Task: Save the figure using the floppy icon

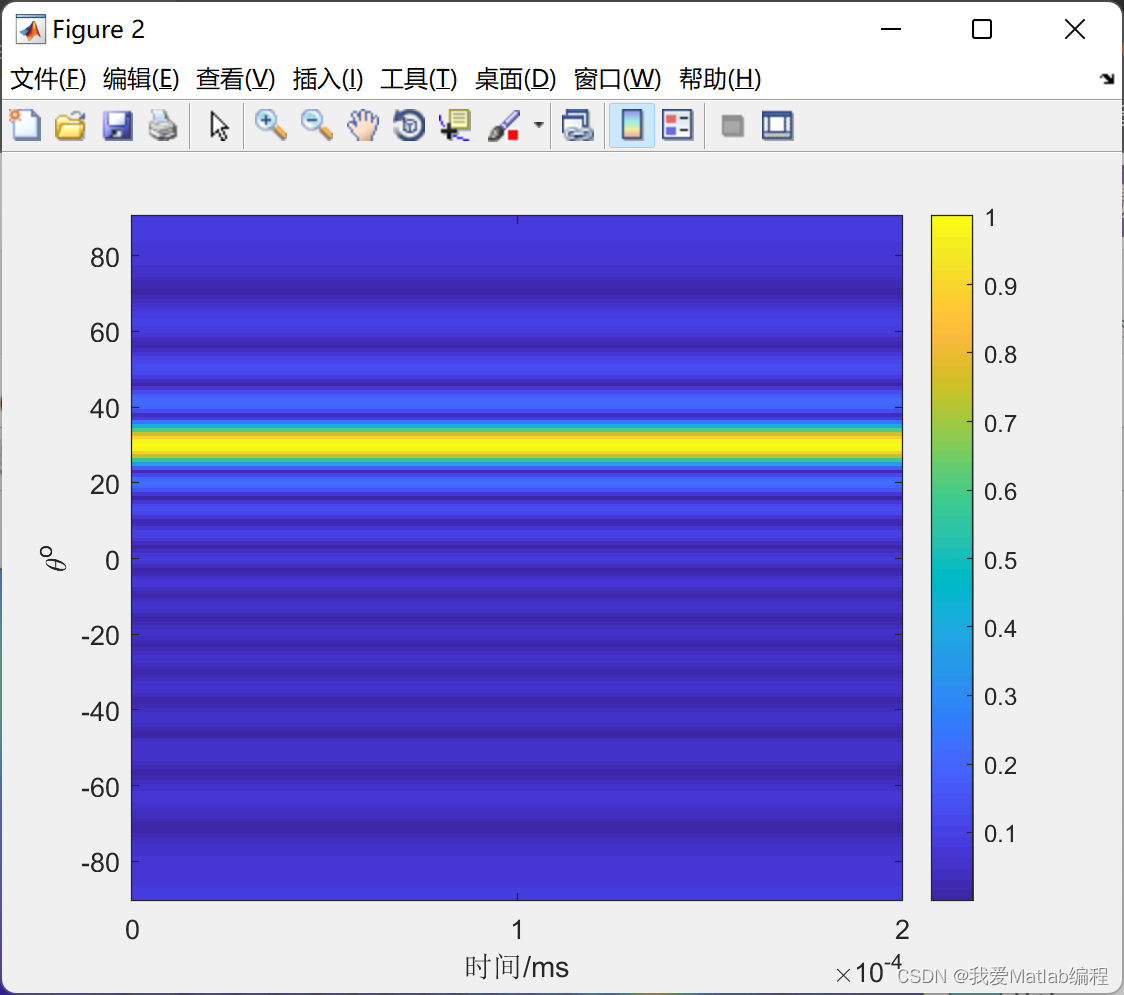Action: click(x=117, y=125)
